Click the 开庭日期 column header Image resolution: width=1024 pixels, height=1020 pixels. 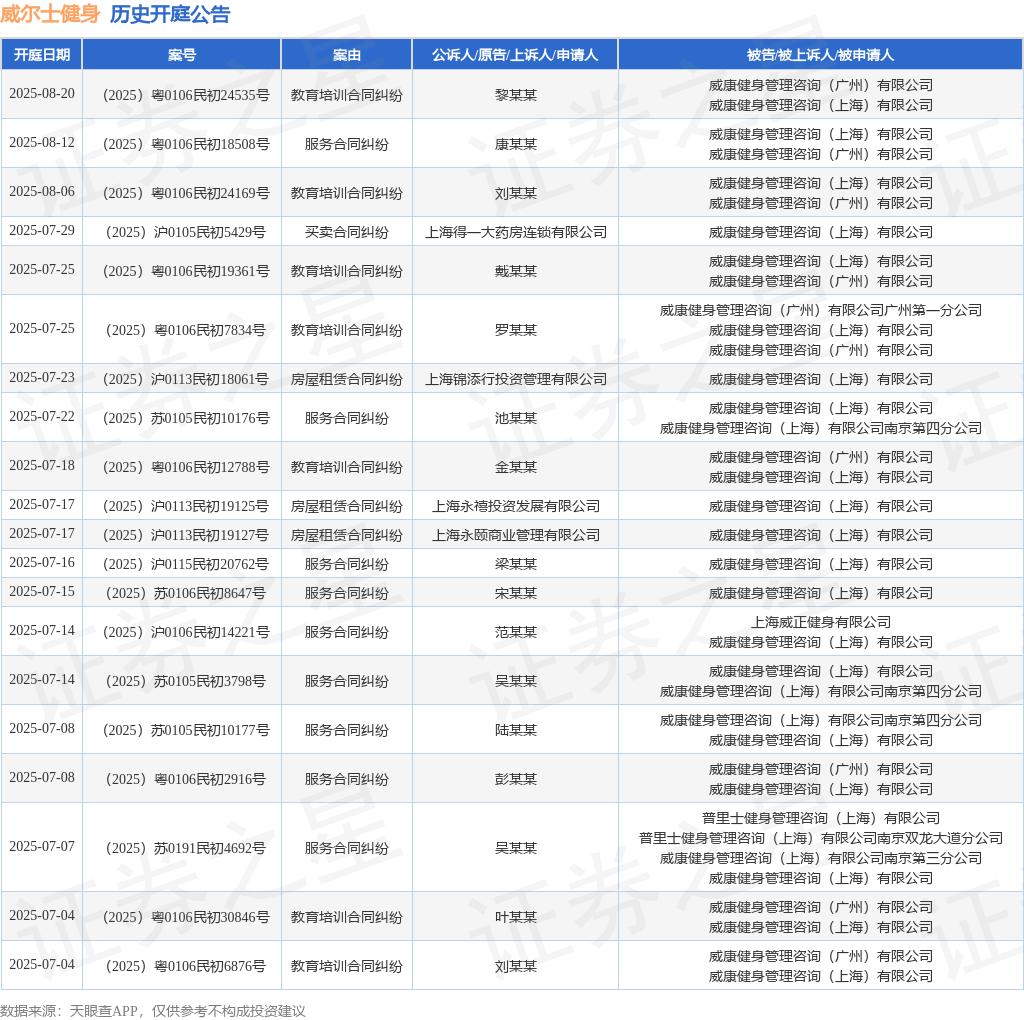(x=42, y=55)
